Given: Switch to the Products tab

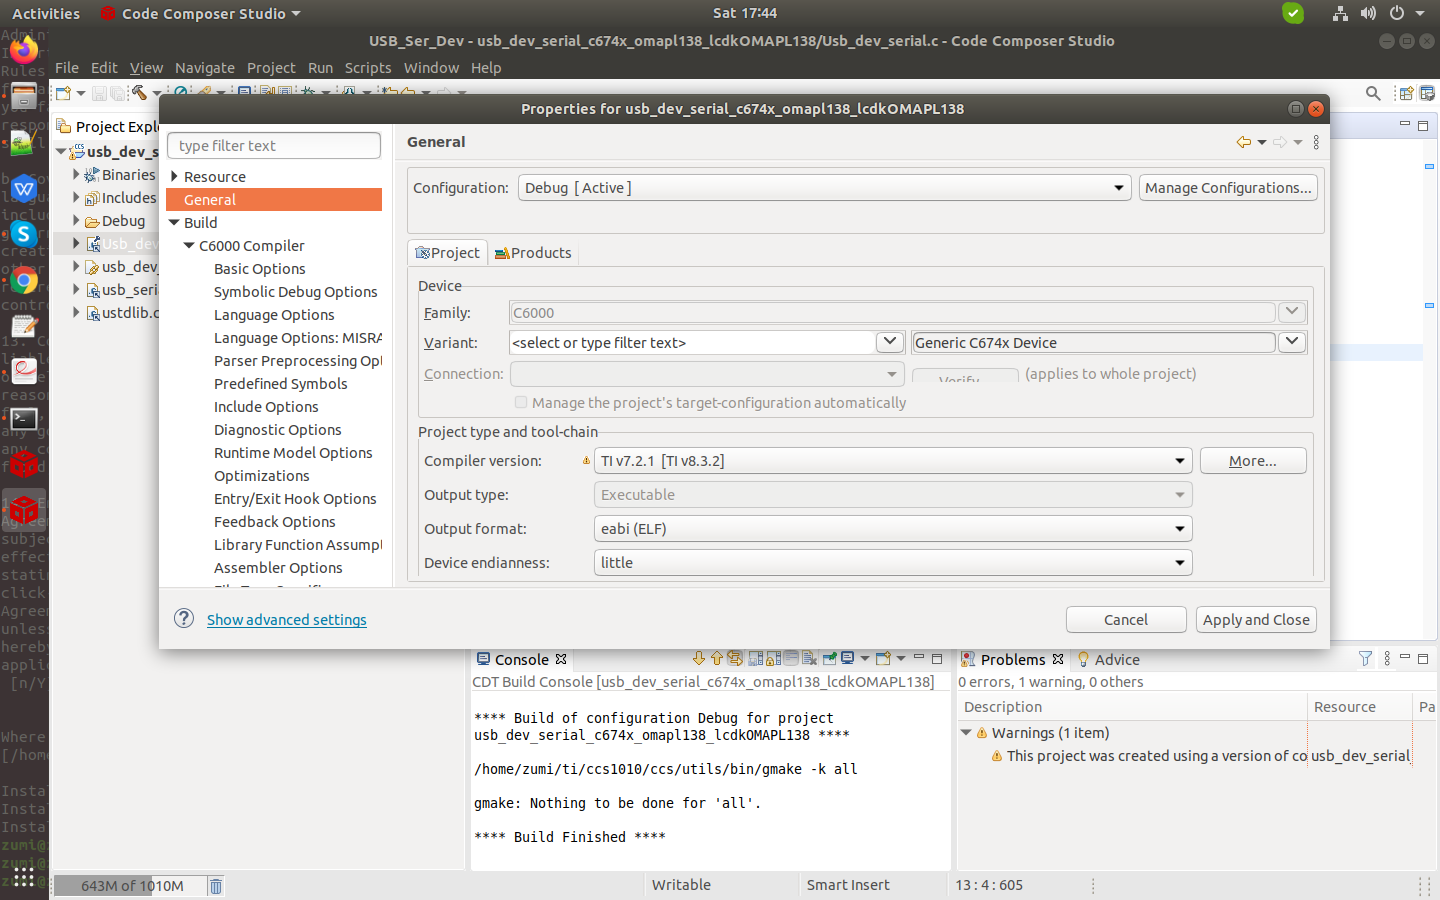Looking at the screenshot, I should [x=533, y=253].
